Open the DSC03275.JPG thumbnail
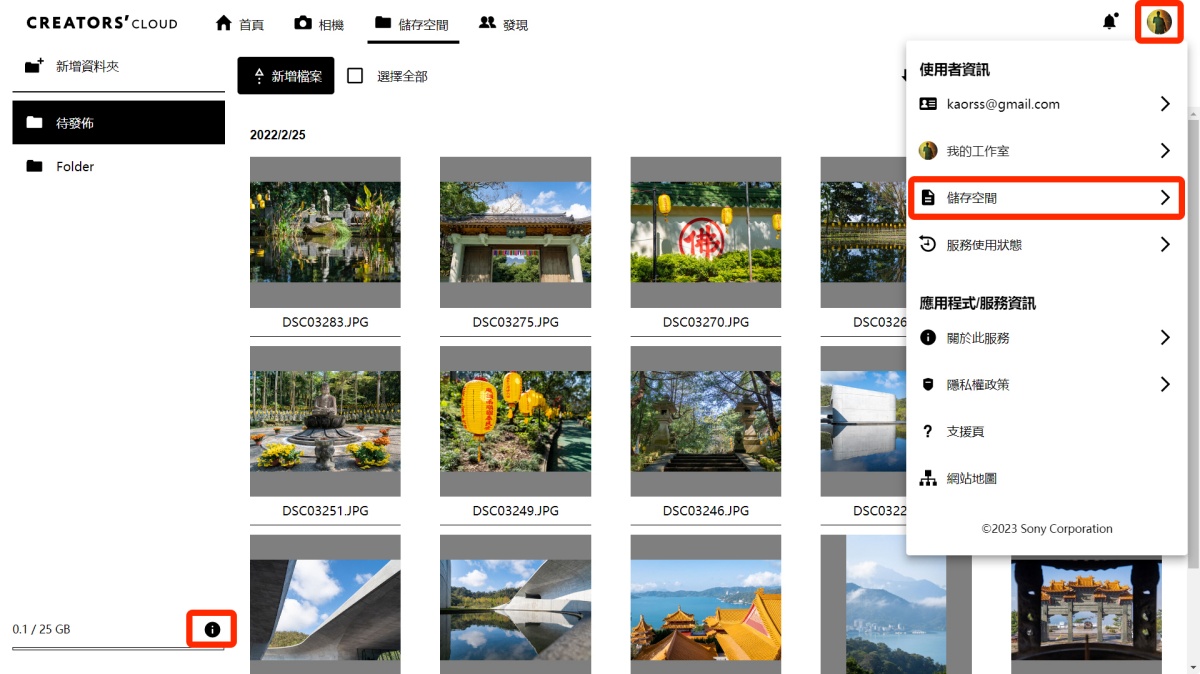Screen dimensions: 1200x674 coord(515,232)
